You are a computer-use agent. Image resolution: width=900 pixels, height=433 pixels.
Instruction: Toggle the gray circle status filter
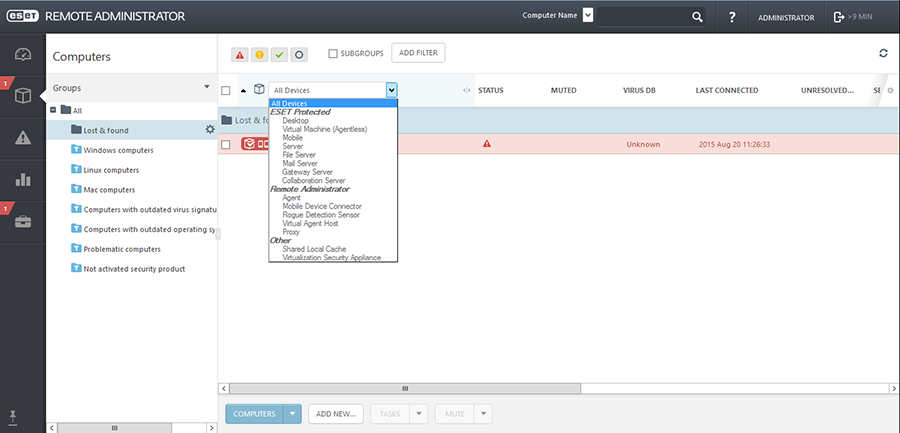coord(298,55)
